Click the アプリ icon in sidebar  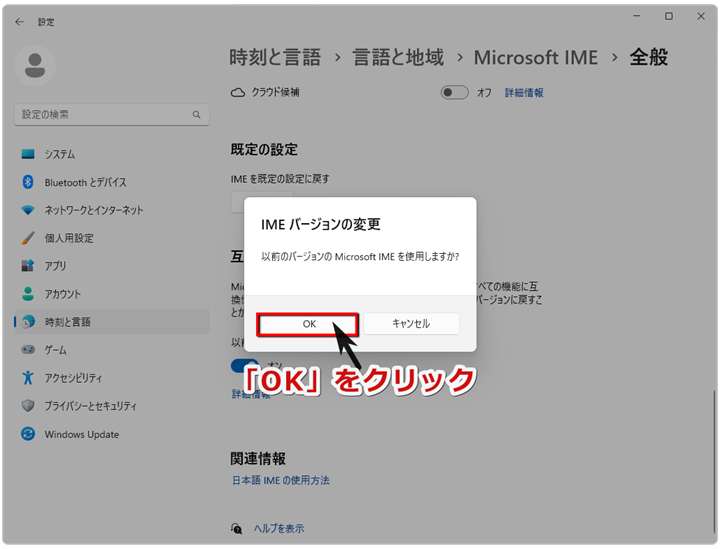[x=28, y=266]
